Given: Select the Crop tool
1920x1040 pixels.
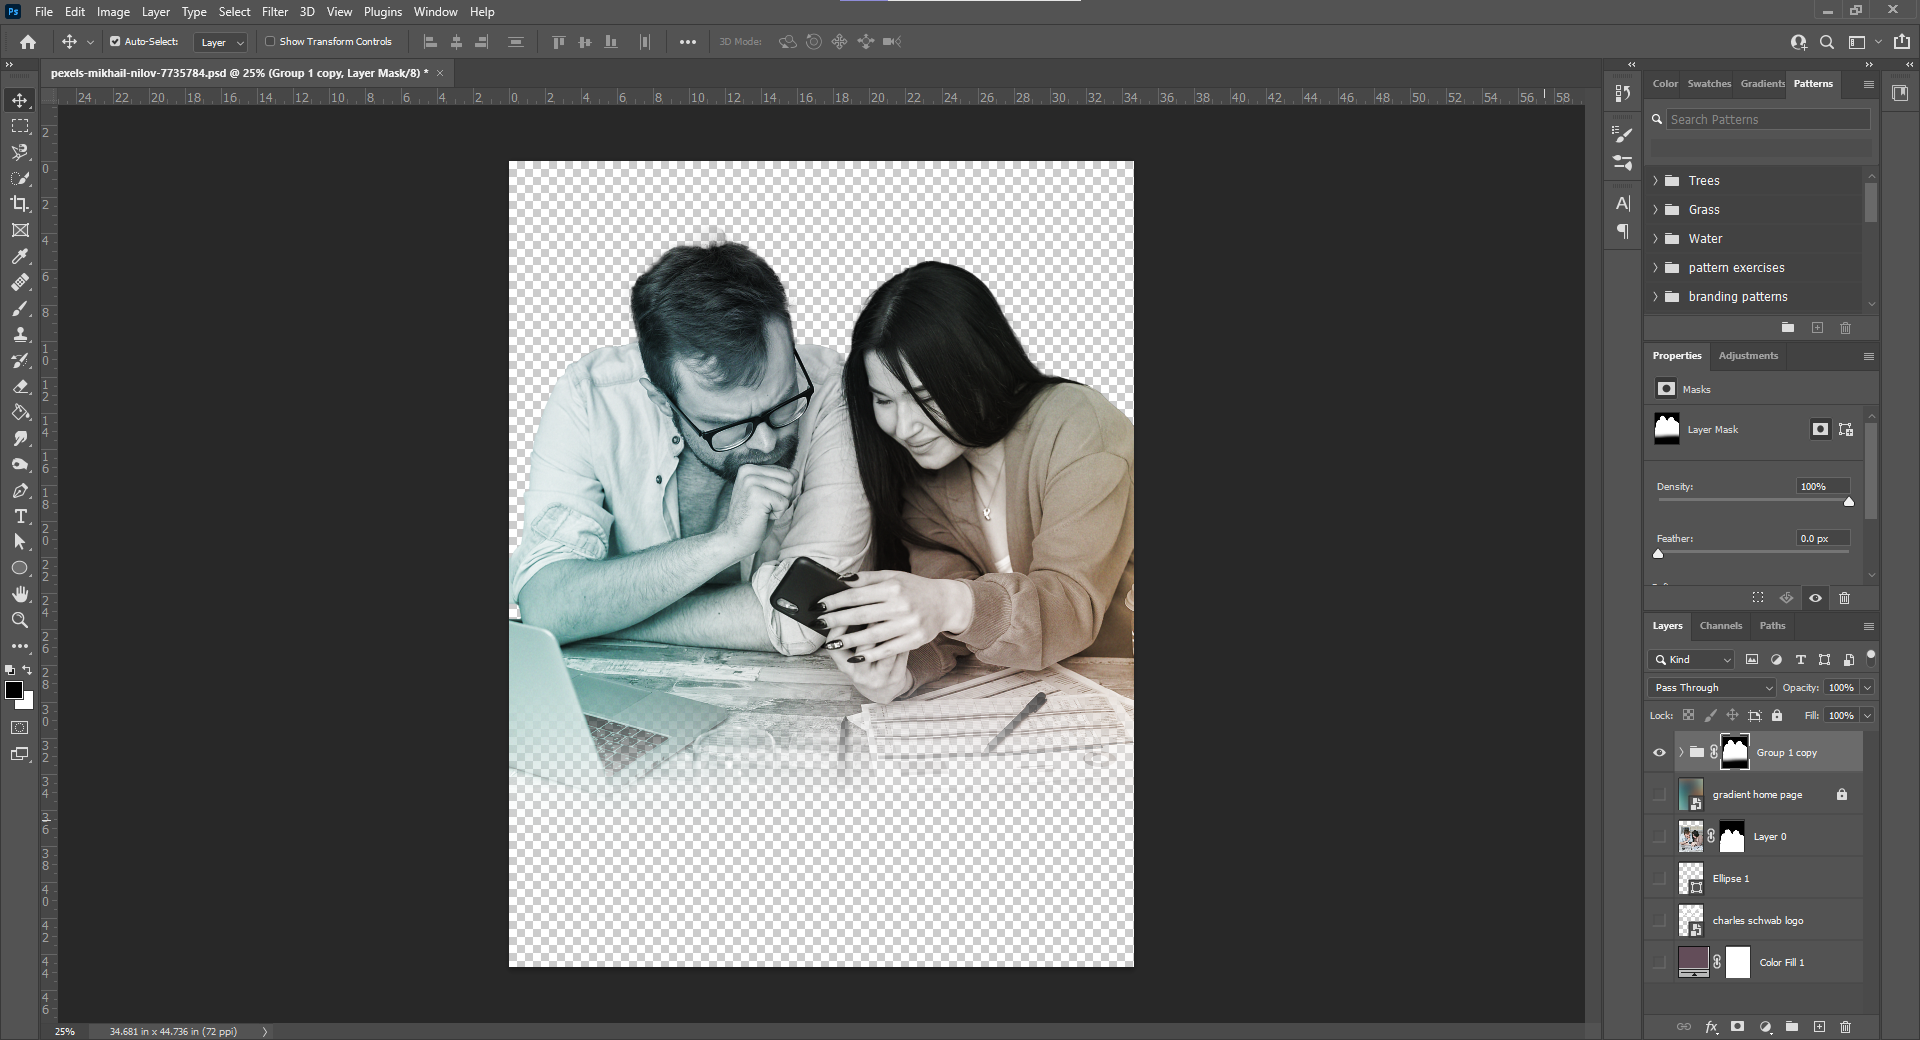Looking at the screenshot, I should [x=20, y=204].
